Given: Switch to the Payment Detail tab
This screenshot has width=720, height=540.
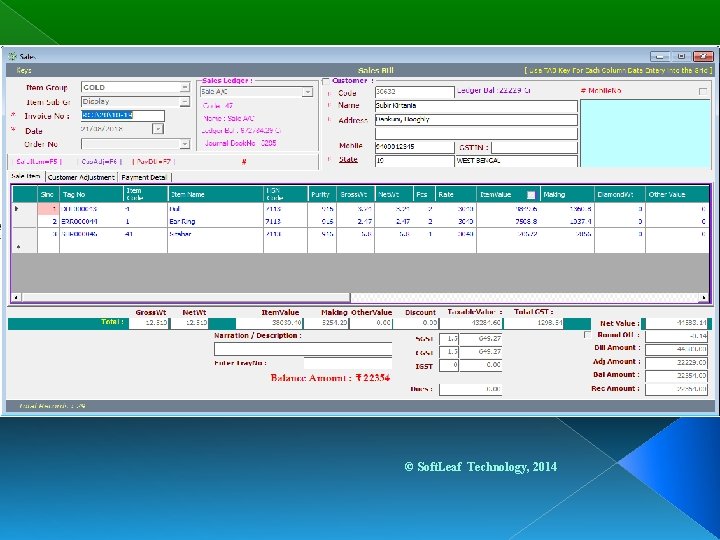Looking at the screenshot, I should (x=144, y=177).
